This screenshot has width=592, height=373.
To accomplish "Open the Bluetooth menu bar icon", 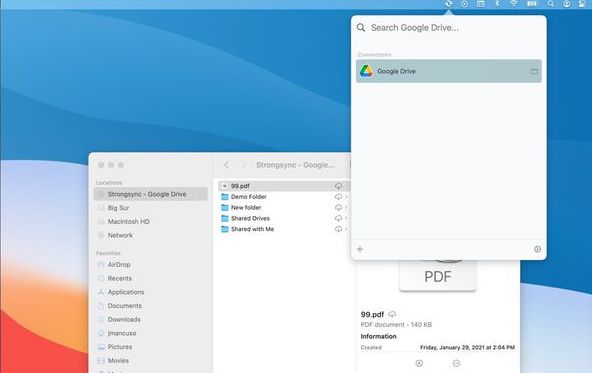I will click(498, 4).
